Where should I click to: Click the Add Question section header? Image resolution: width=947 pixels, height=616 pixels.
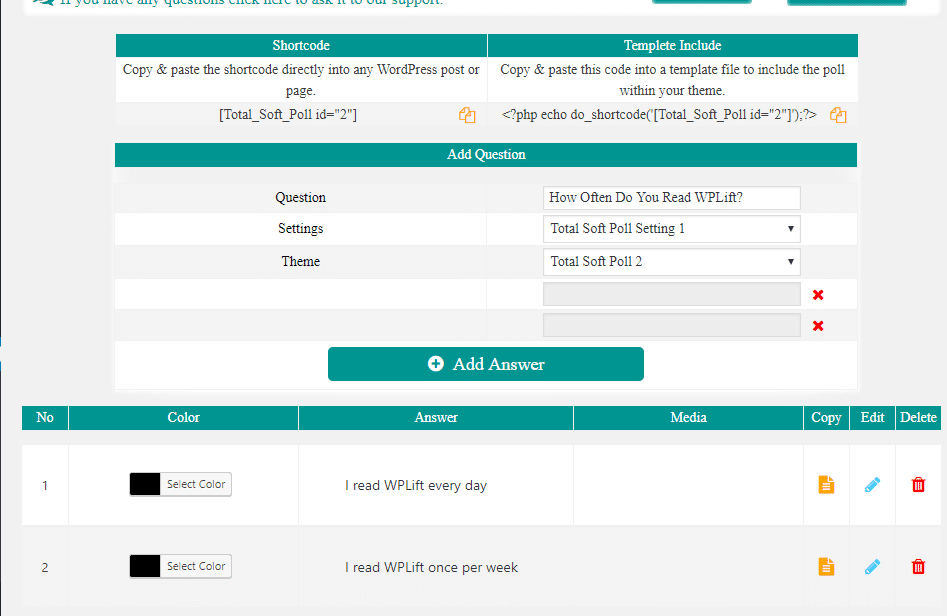[486, 155]
